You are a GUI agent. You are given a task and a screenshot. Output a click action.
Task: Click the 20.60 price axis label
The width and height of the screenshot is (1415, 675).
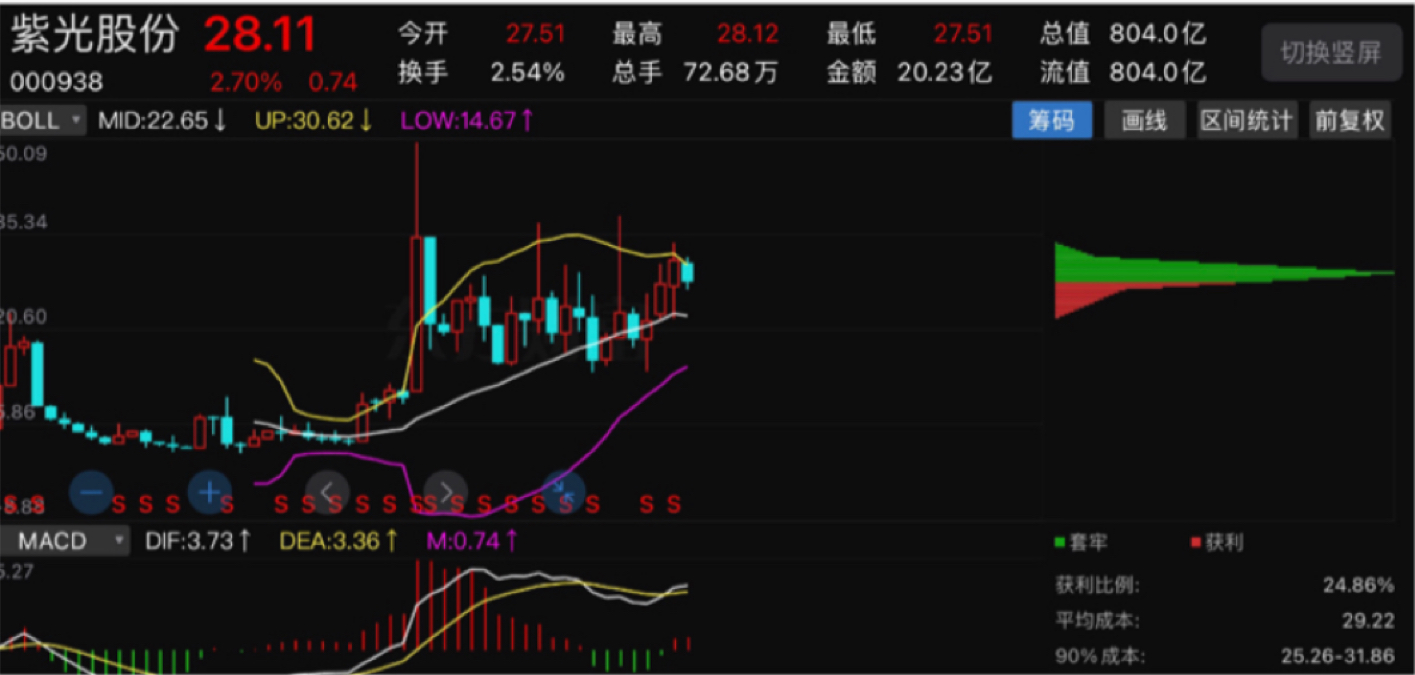coord(24,317)
